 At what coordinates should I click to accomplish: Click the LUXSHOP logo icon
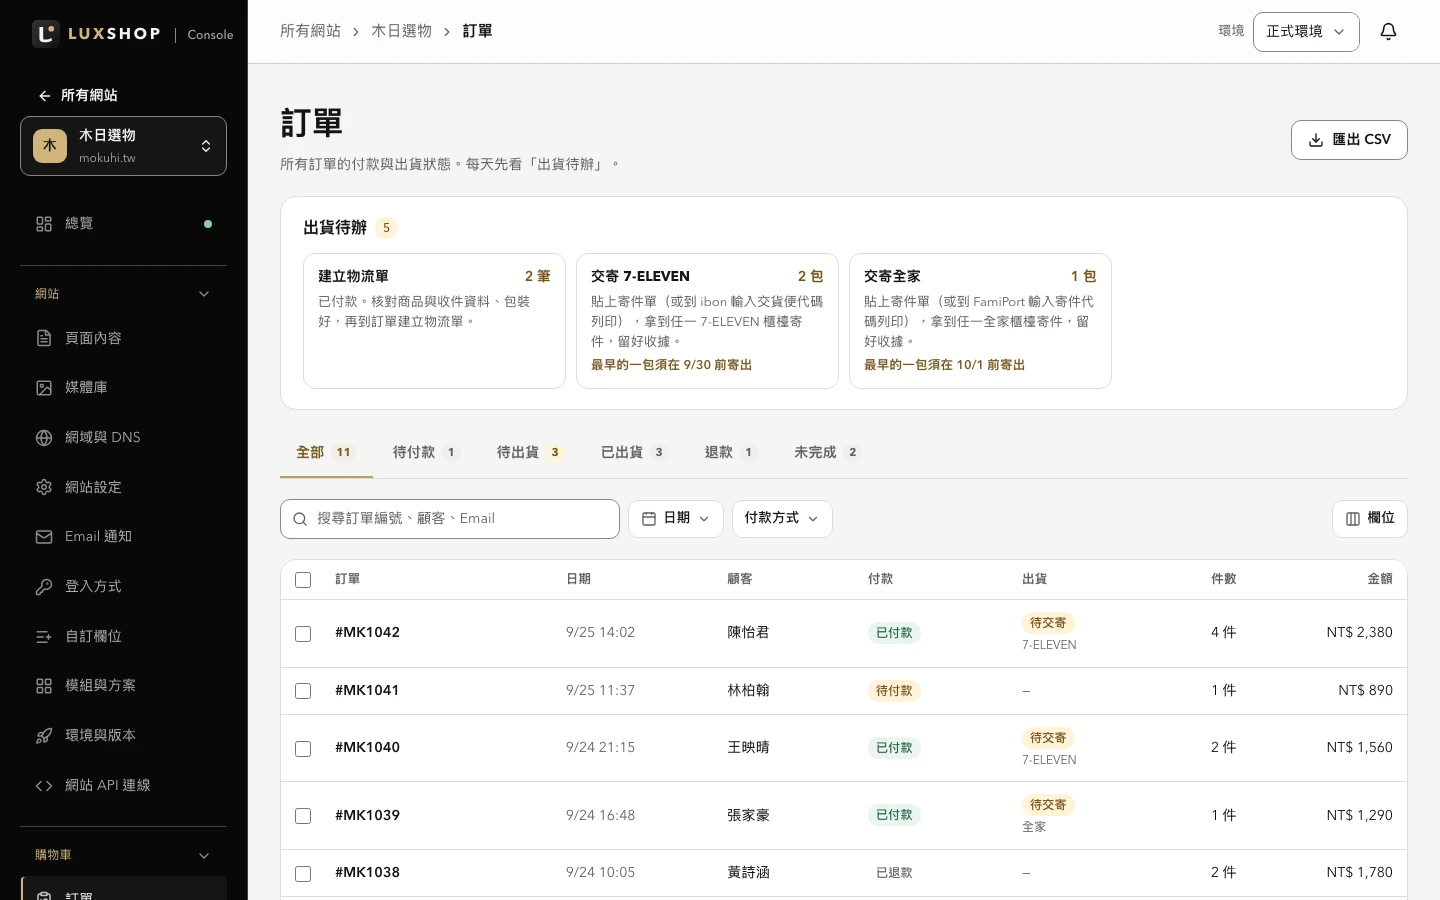tap(46, 33)
